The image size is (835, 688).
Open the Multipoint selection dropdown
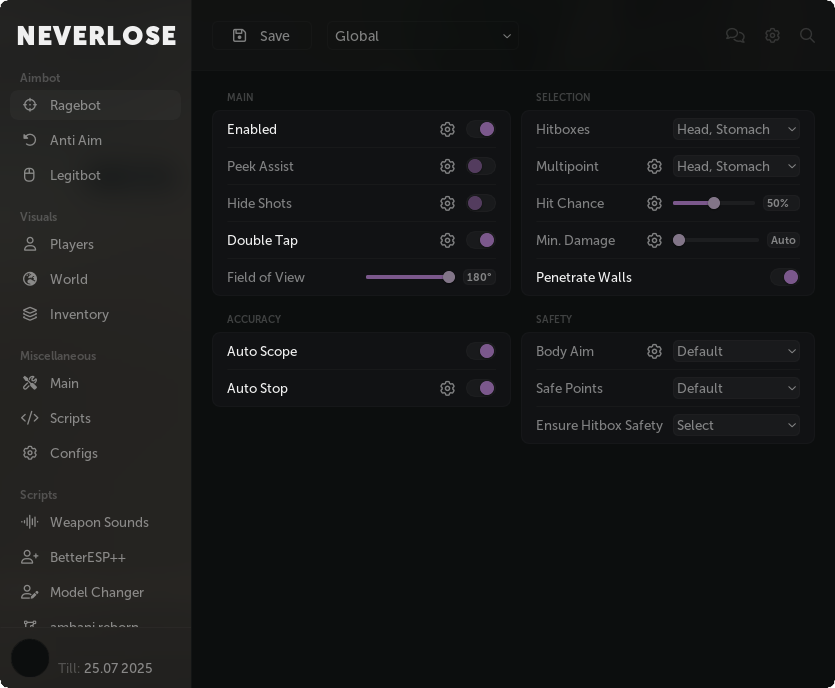tap(736, 166)
